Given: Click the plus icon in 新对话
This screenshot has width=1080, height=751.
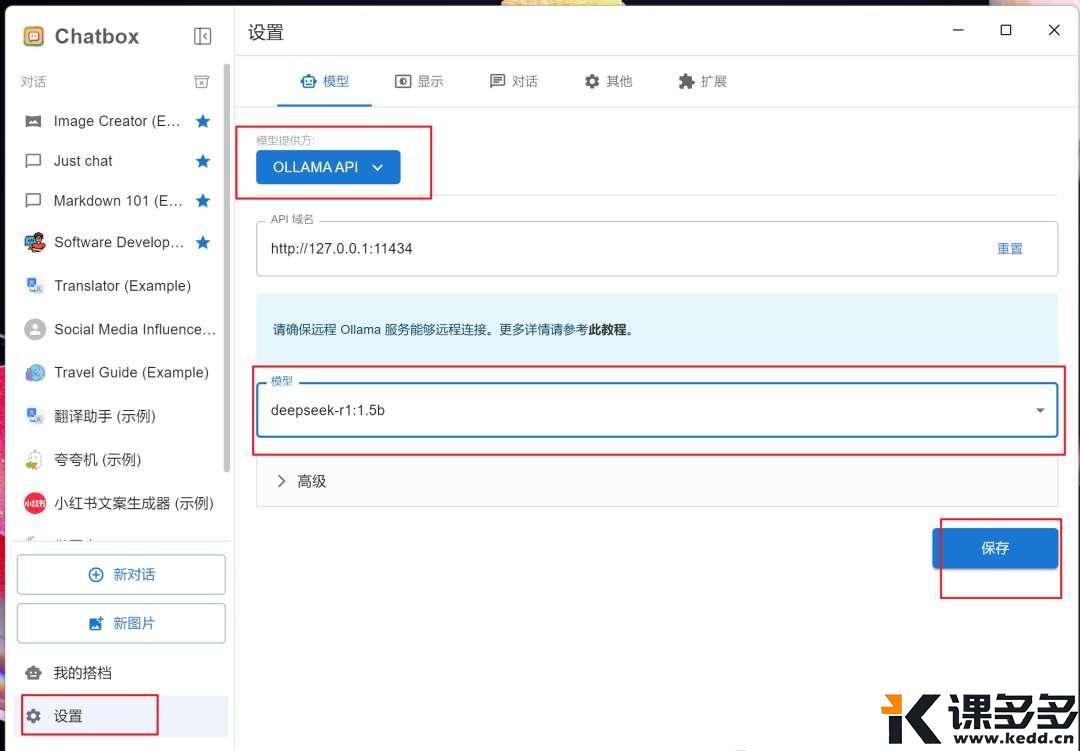Looking at the screenshot, I should click(96, 575).
